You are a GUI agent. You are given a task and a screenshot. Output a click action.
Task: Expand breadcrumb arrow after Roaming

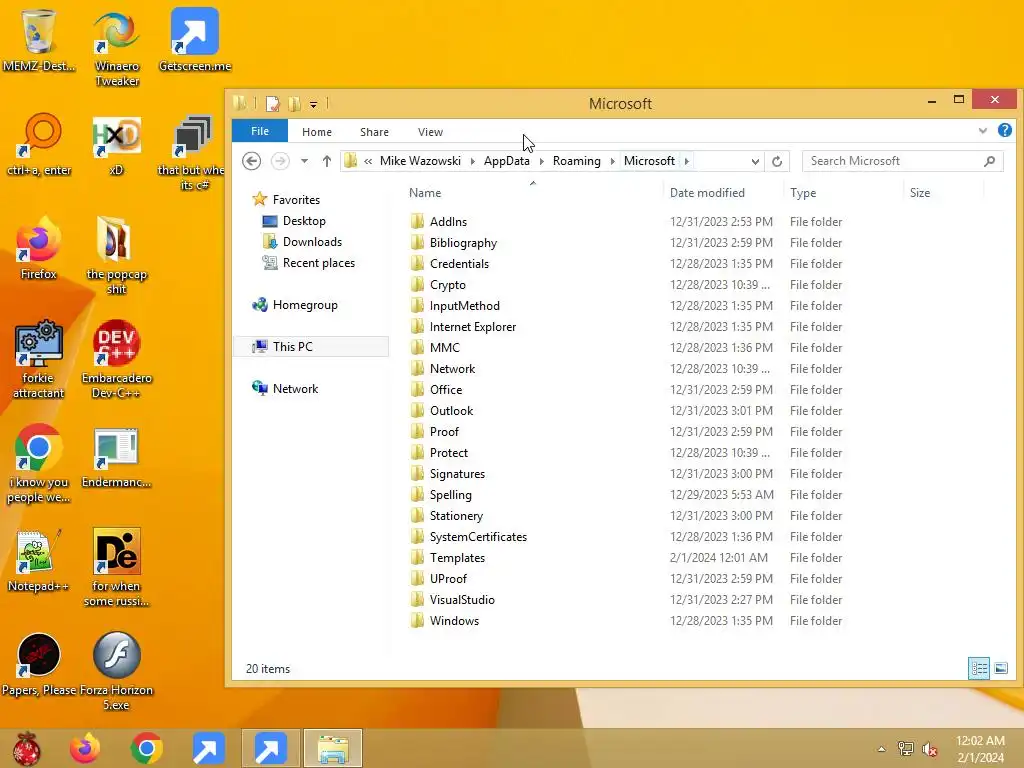click(x=613, y=161)
